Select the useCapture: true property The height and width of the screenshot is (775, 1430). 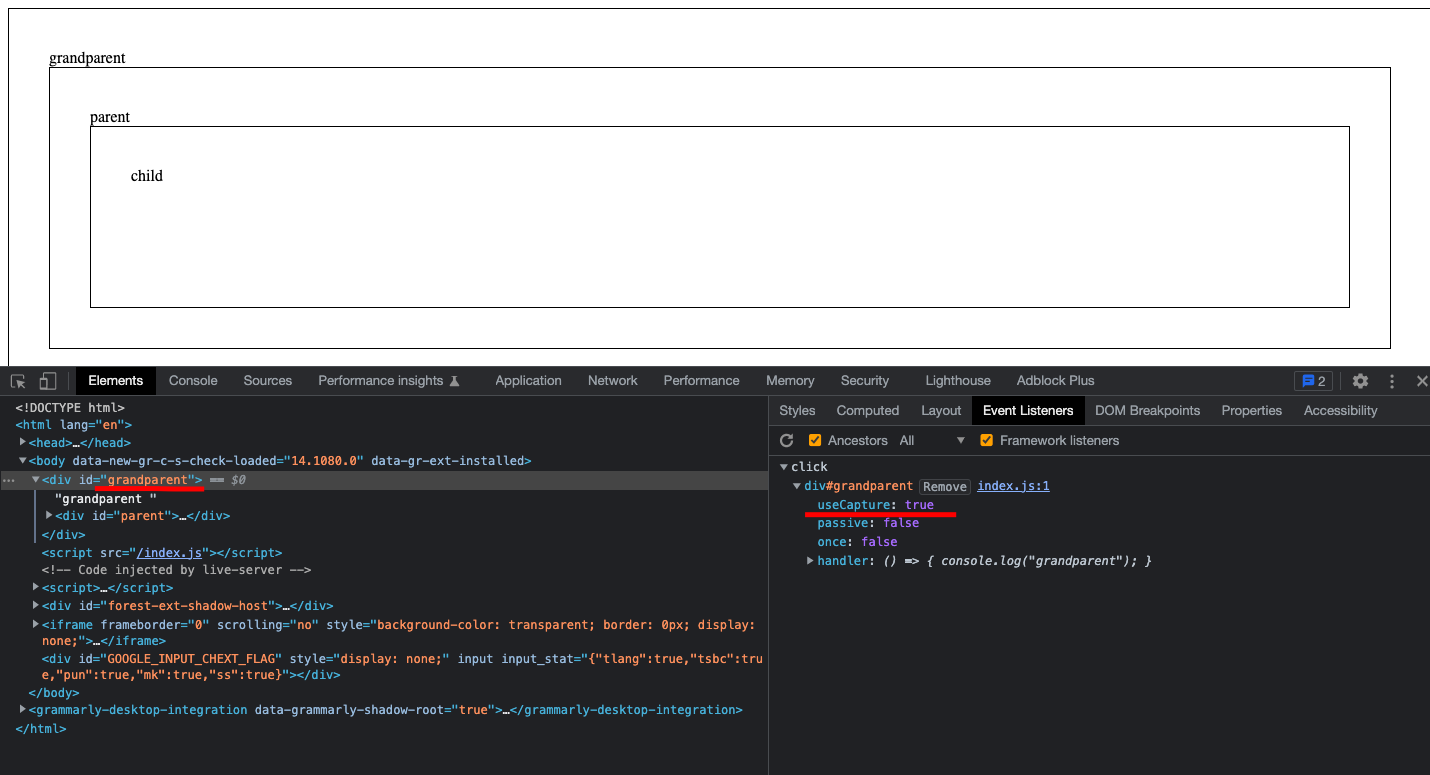875,505
